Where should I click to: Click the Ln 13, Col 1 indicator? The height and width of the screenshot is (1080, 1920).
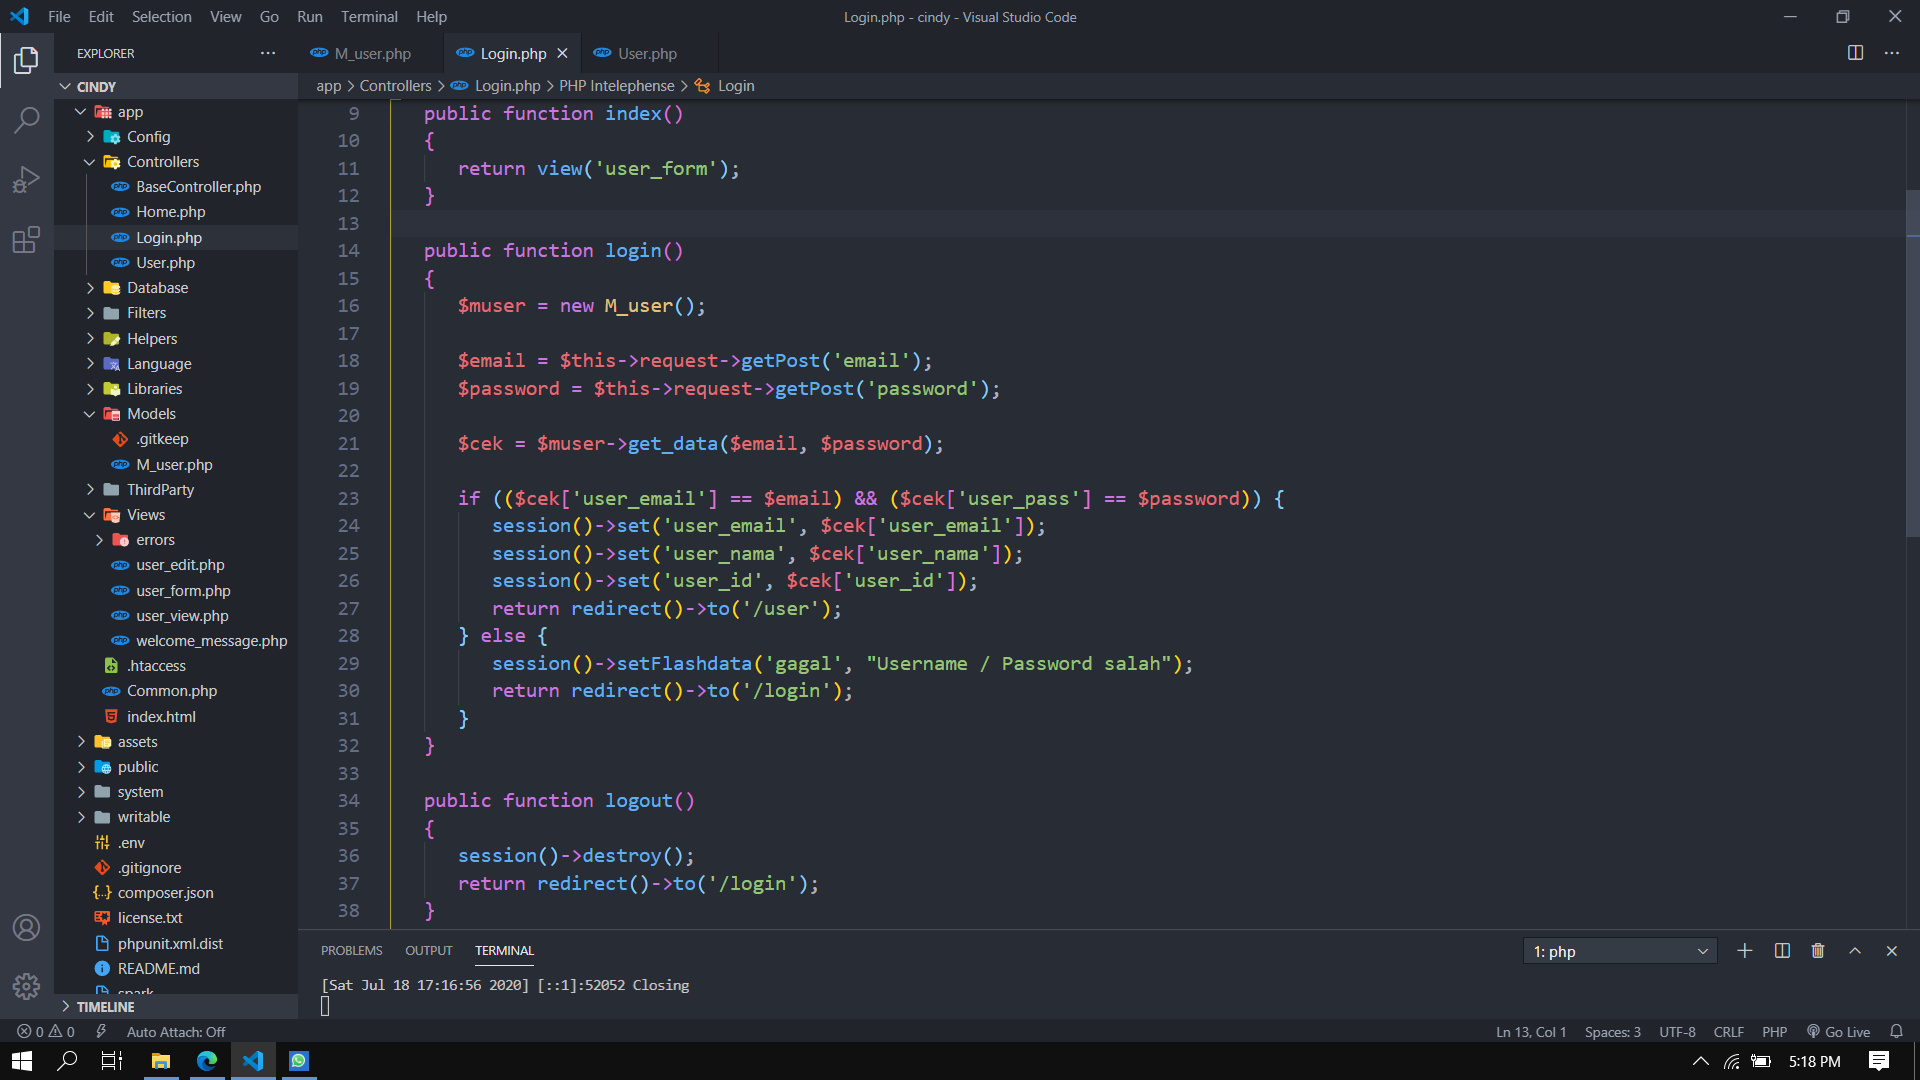tap(1530, 1032)
